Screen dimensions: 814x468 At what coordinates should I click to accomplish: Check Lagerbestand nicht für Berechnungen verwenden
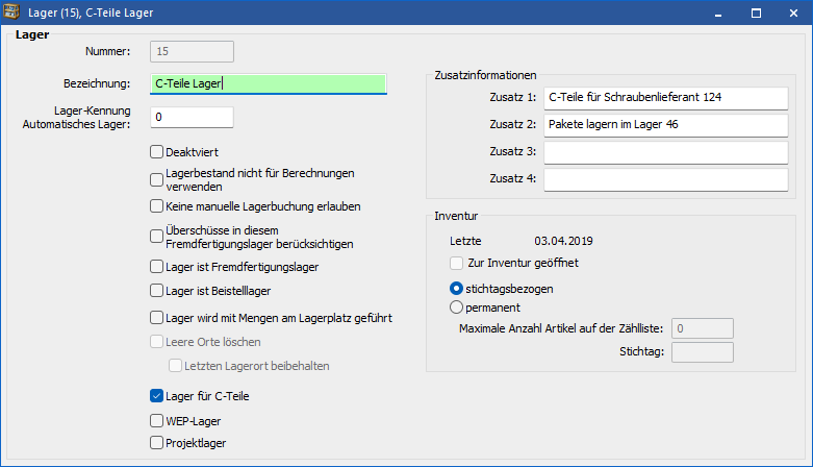(x=156, y=180)
